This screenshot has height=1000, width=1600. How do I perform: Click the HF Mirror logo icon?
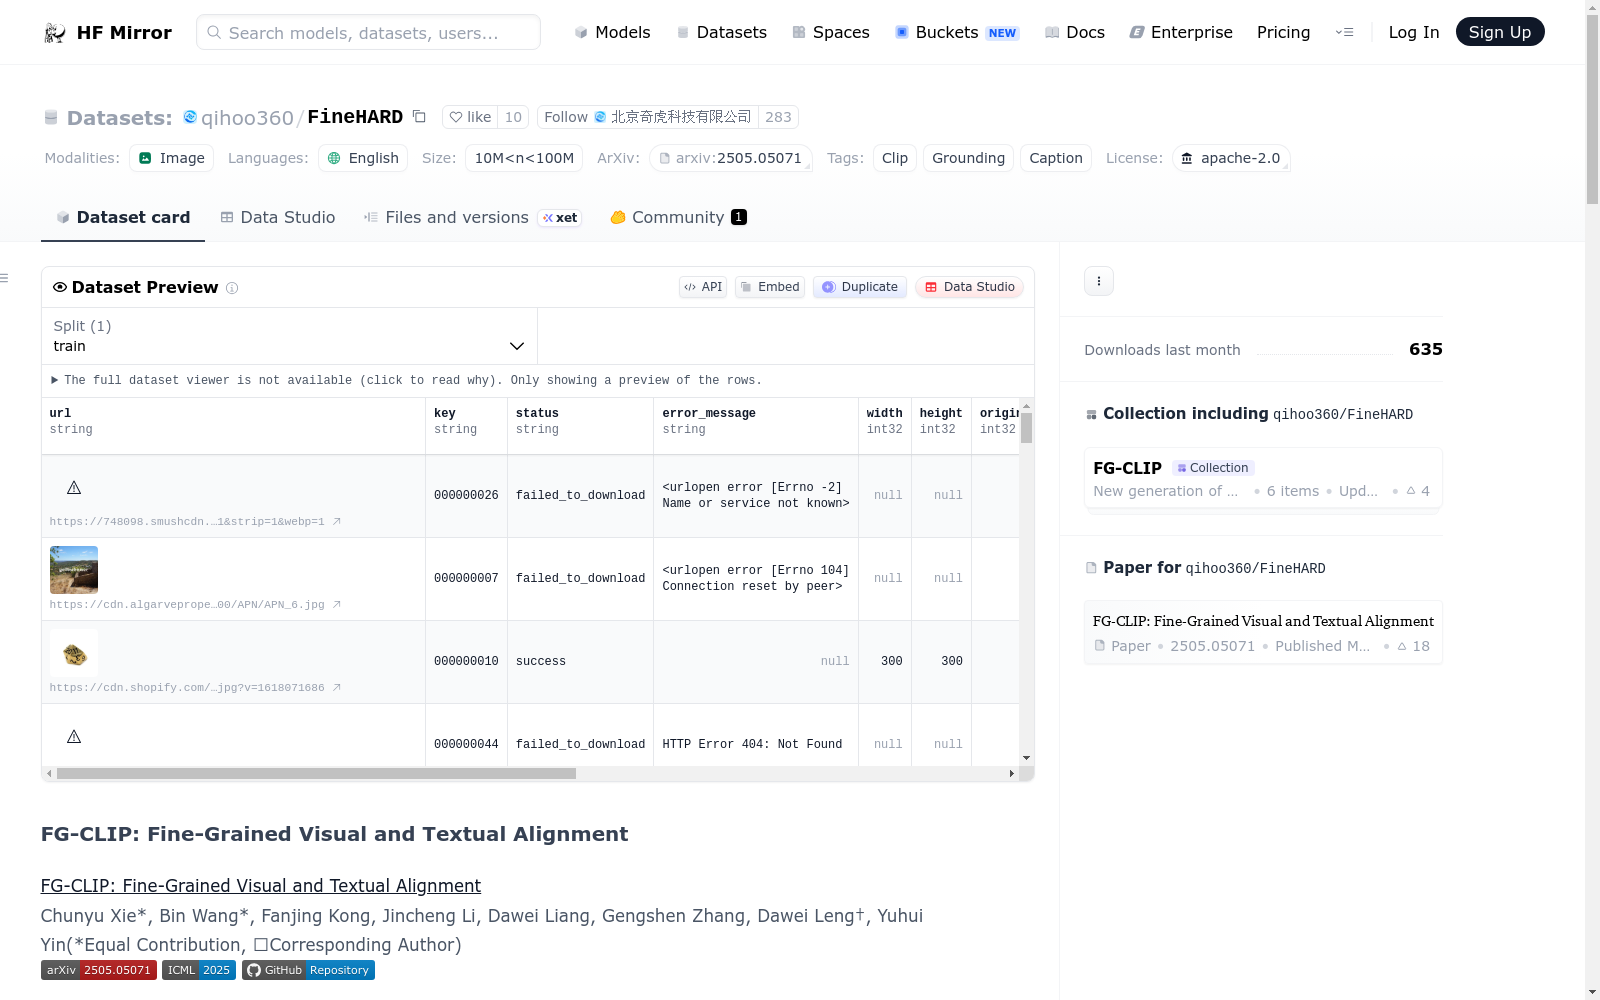pos(55,33)
